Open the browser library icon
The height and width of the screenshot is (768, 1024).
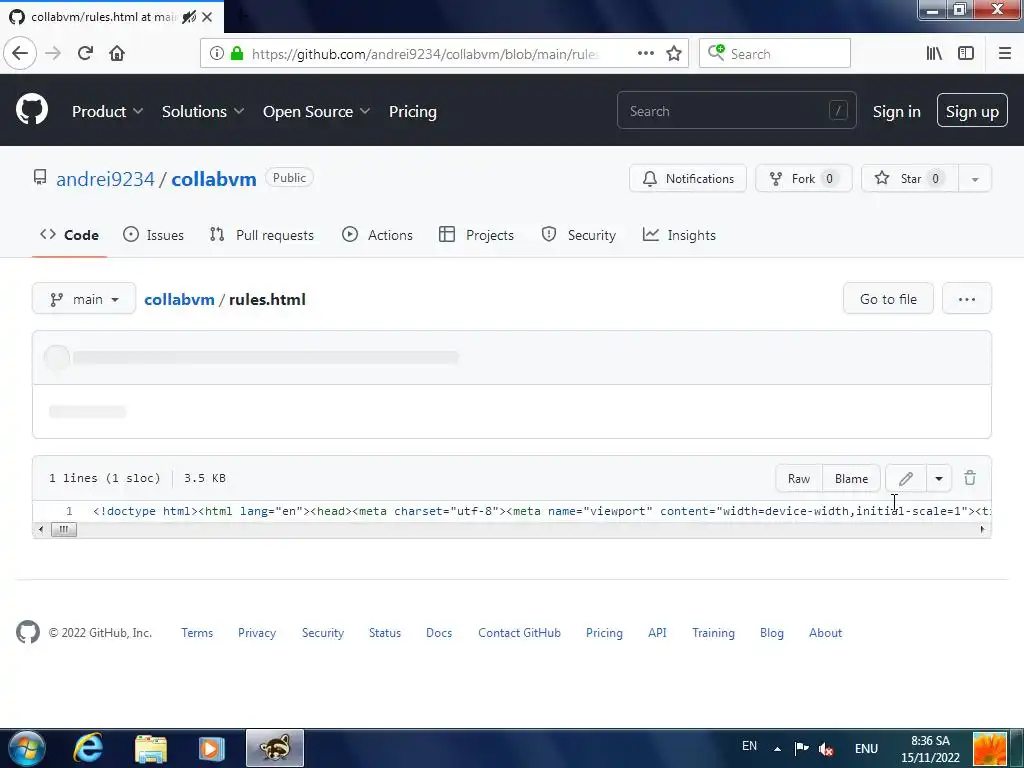coord(934,54)
